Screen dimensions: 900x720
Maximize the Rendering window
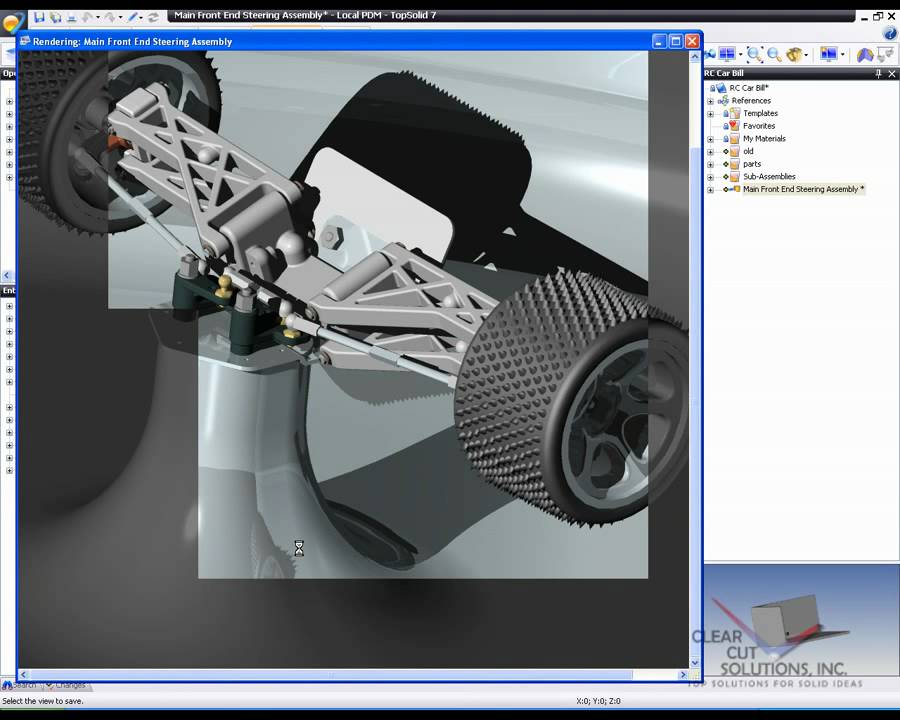tap(676, 41)
